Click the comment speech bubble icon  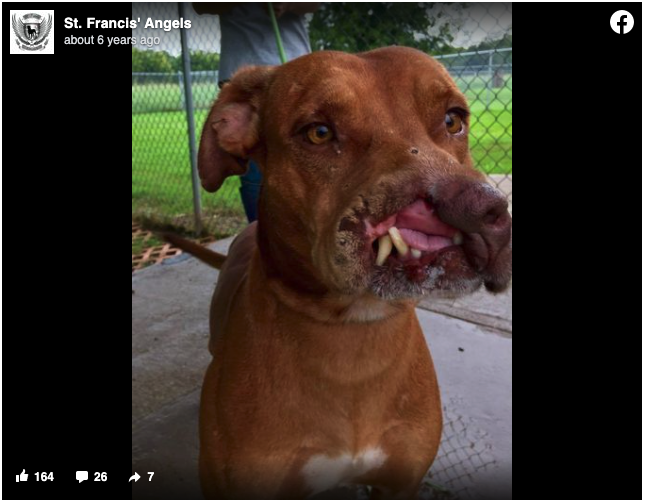82,477
